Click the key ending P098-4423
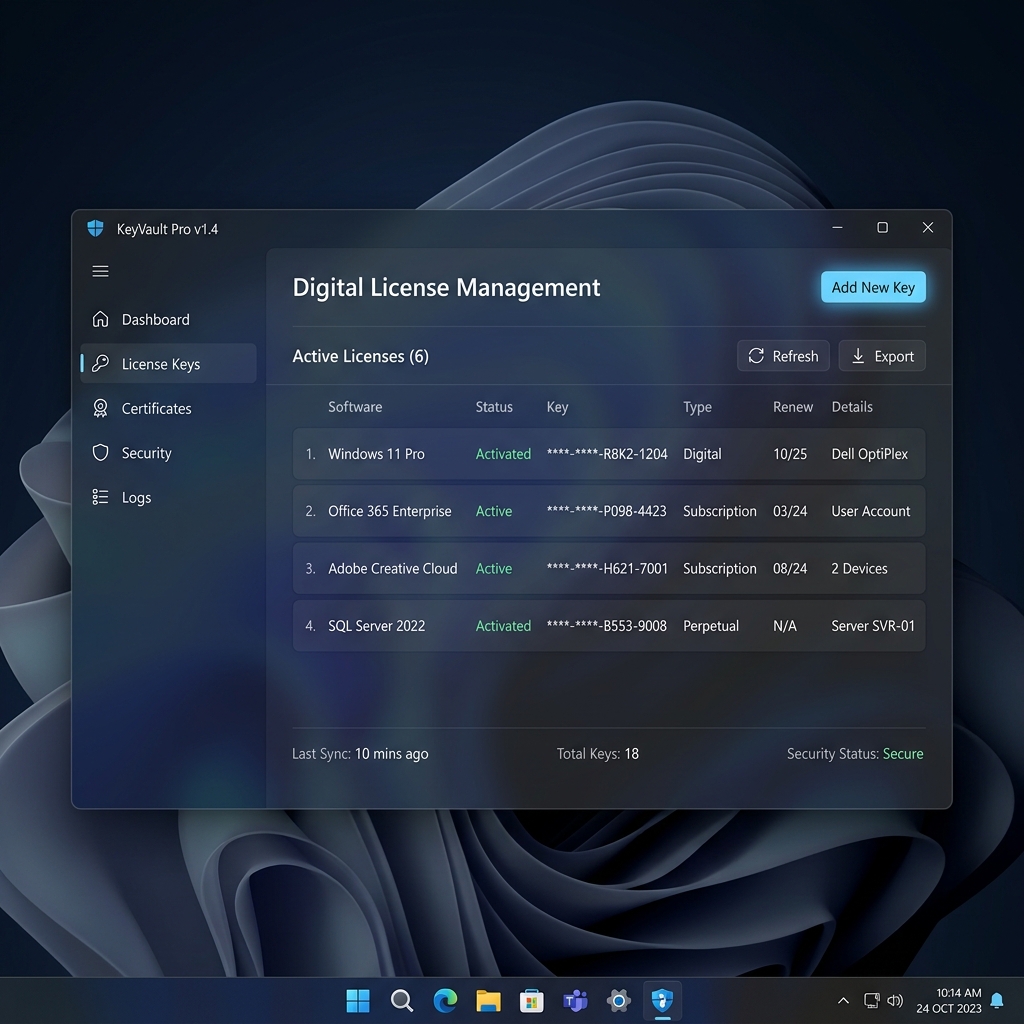The width and height of the screenshot is (1024, 1024). pyautogui.click(x=606, y=511)
